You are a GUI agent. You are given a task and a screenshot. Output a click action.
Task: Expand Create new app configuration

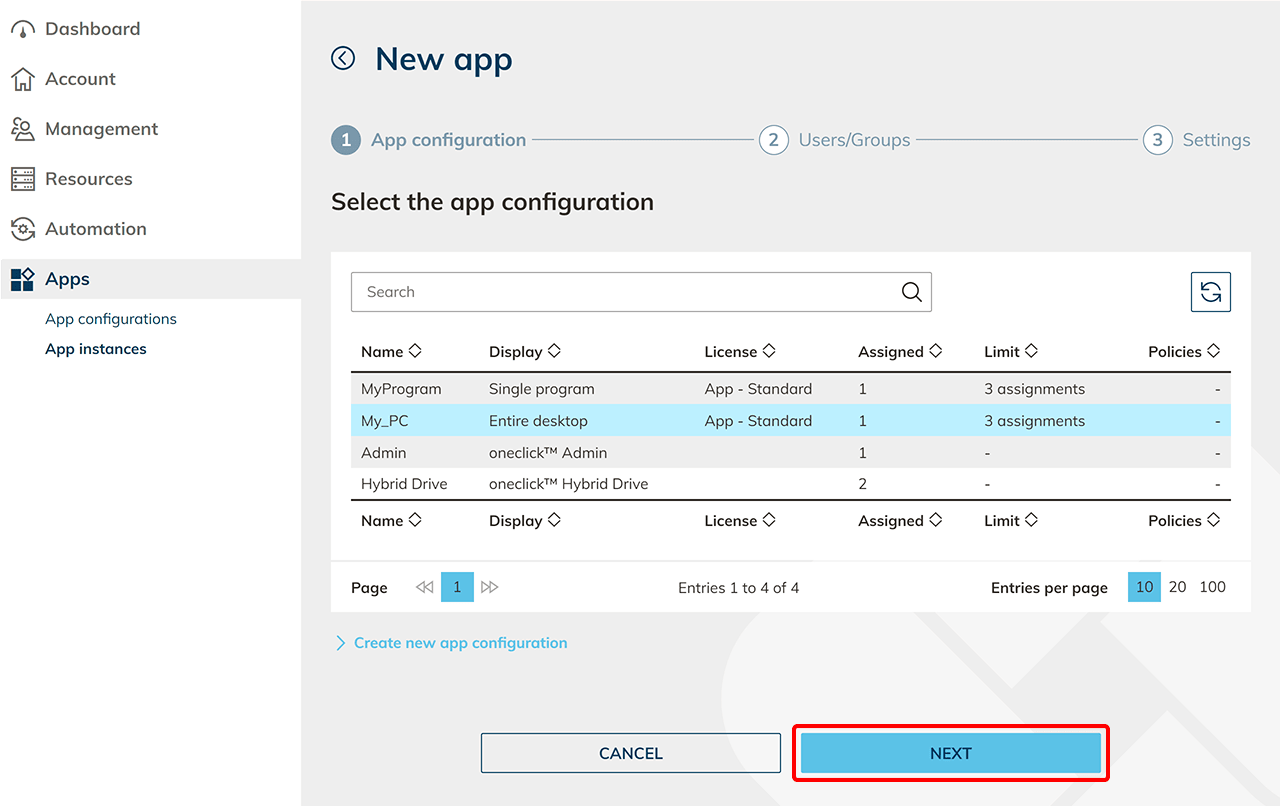(x=460, y=643)
